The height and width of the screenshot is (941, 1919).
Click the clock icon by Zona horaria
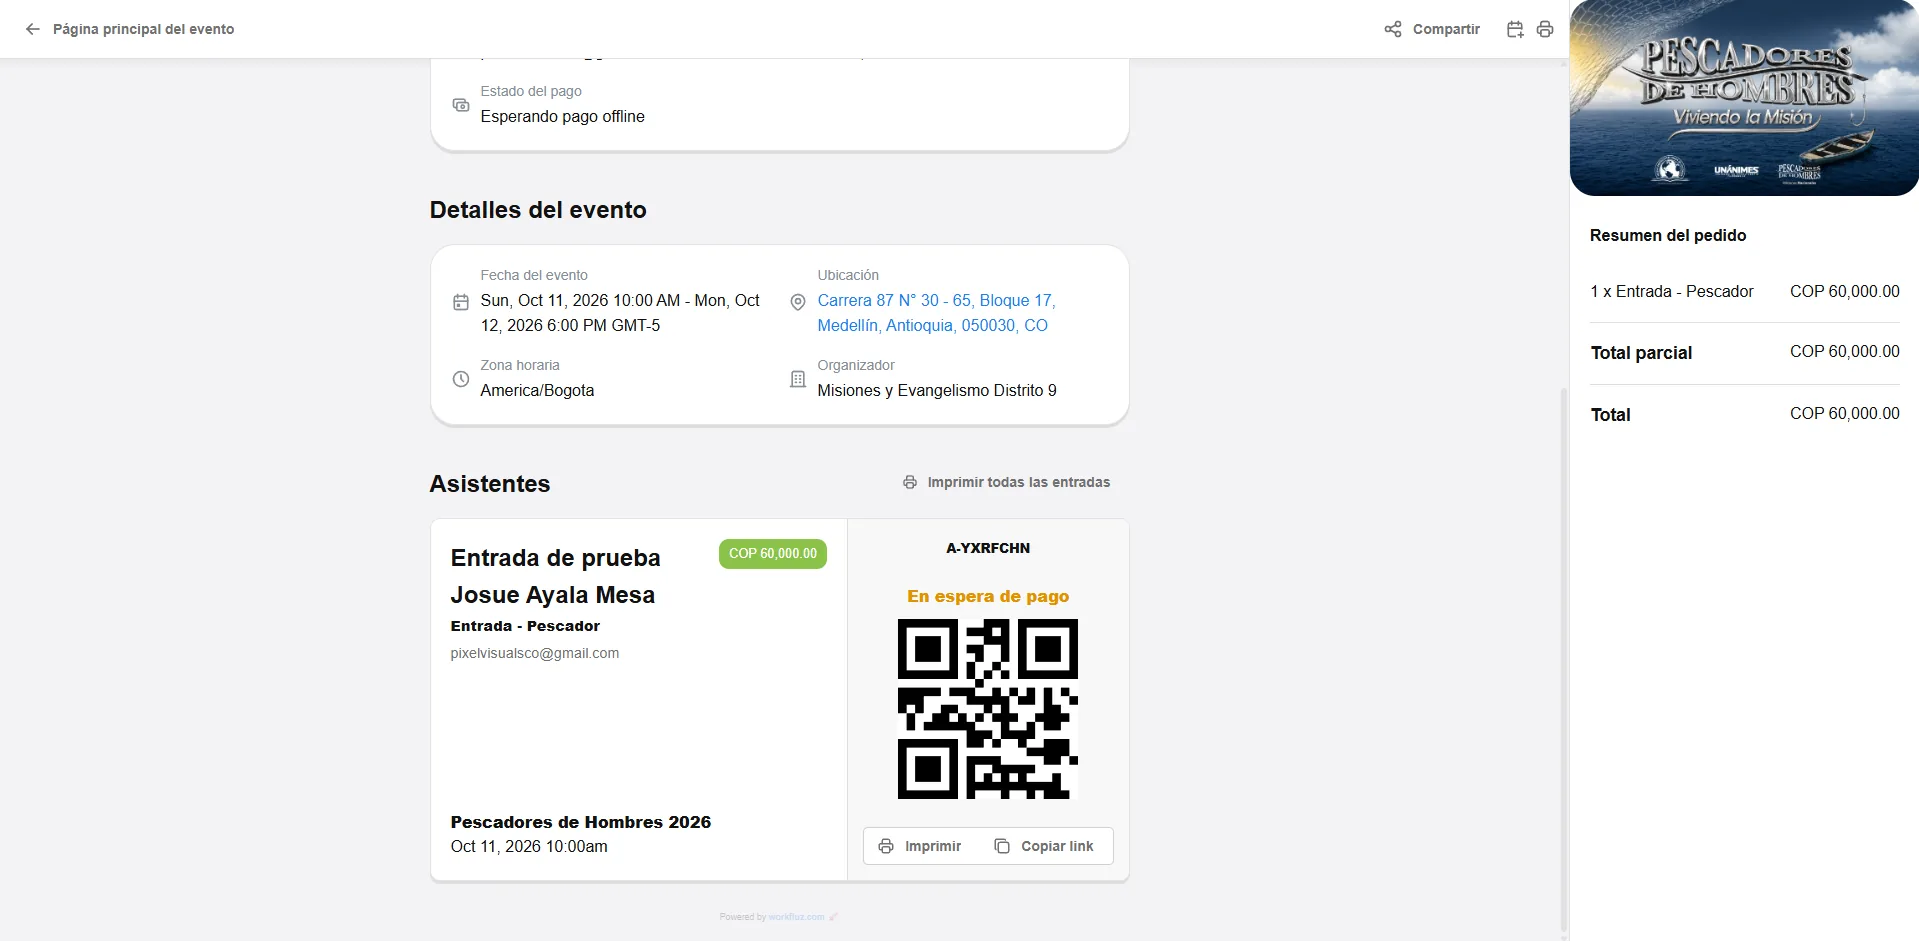(461, 379)
